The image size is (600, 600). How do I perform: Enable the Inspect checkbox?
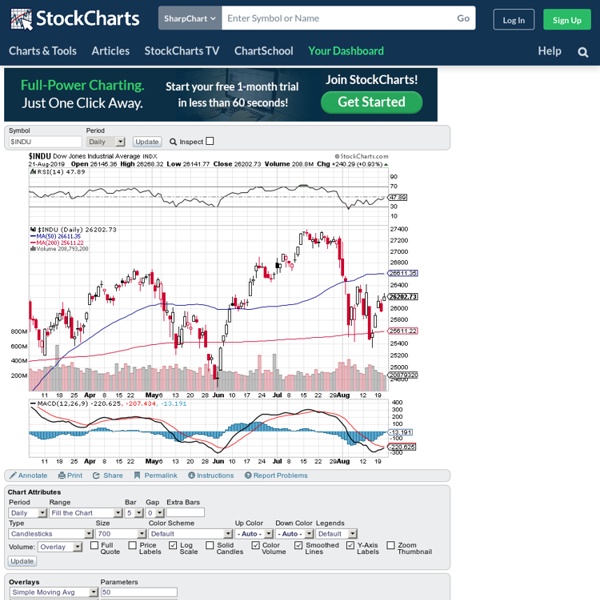coord(210,142)
